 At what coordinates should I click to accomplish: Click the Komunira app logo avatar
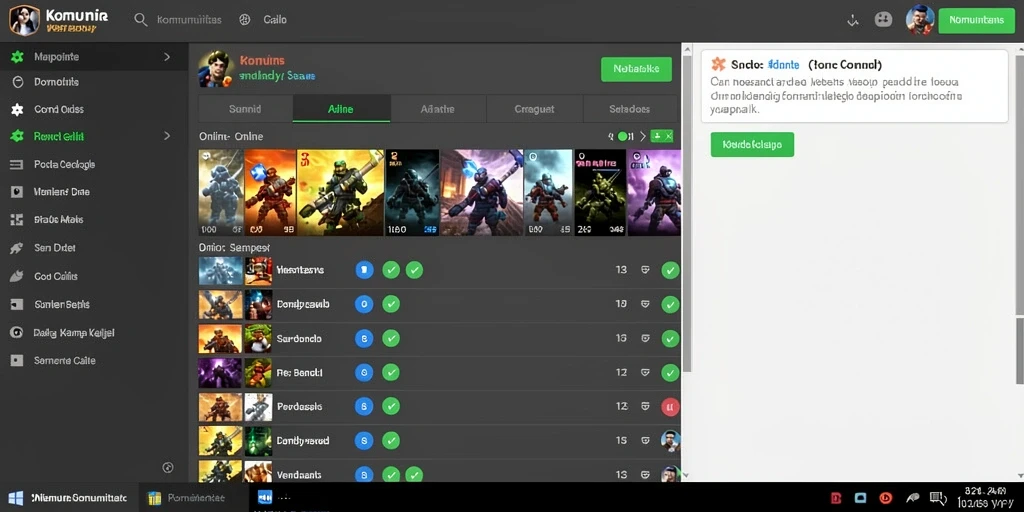pos(24,20)
